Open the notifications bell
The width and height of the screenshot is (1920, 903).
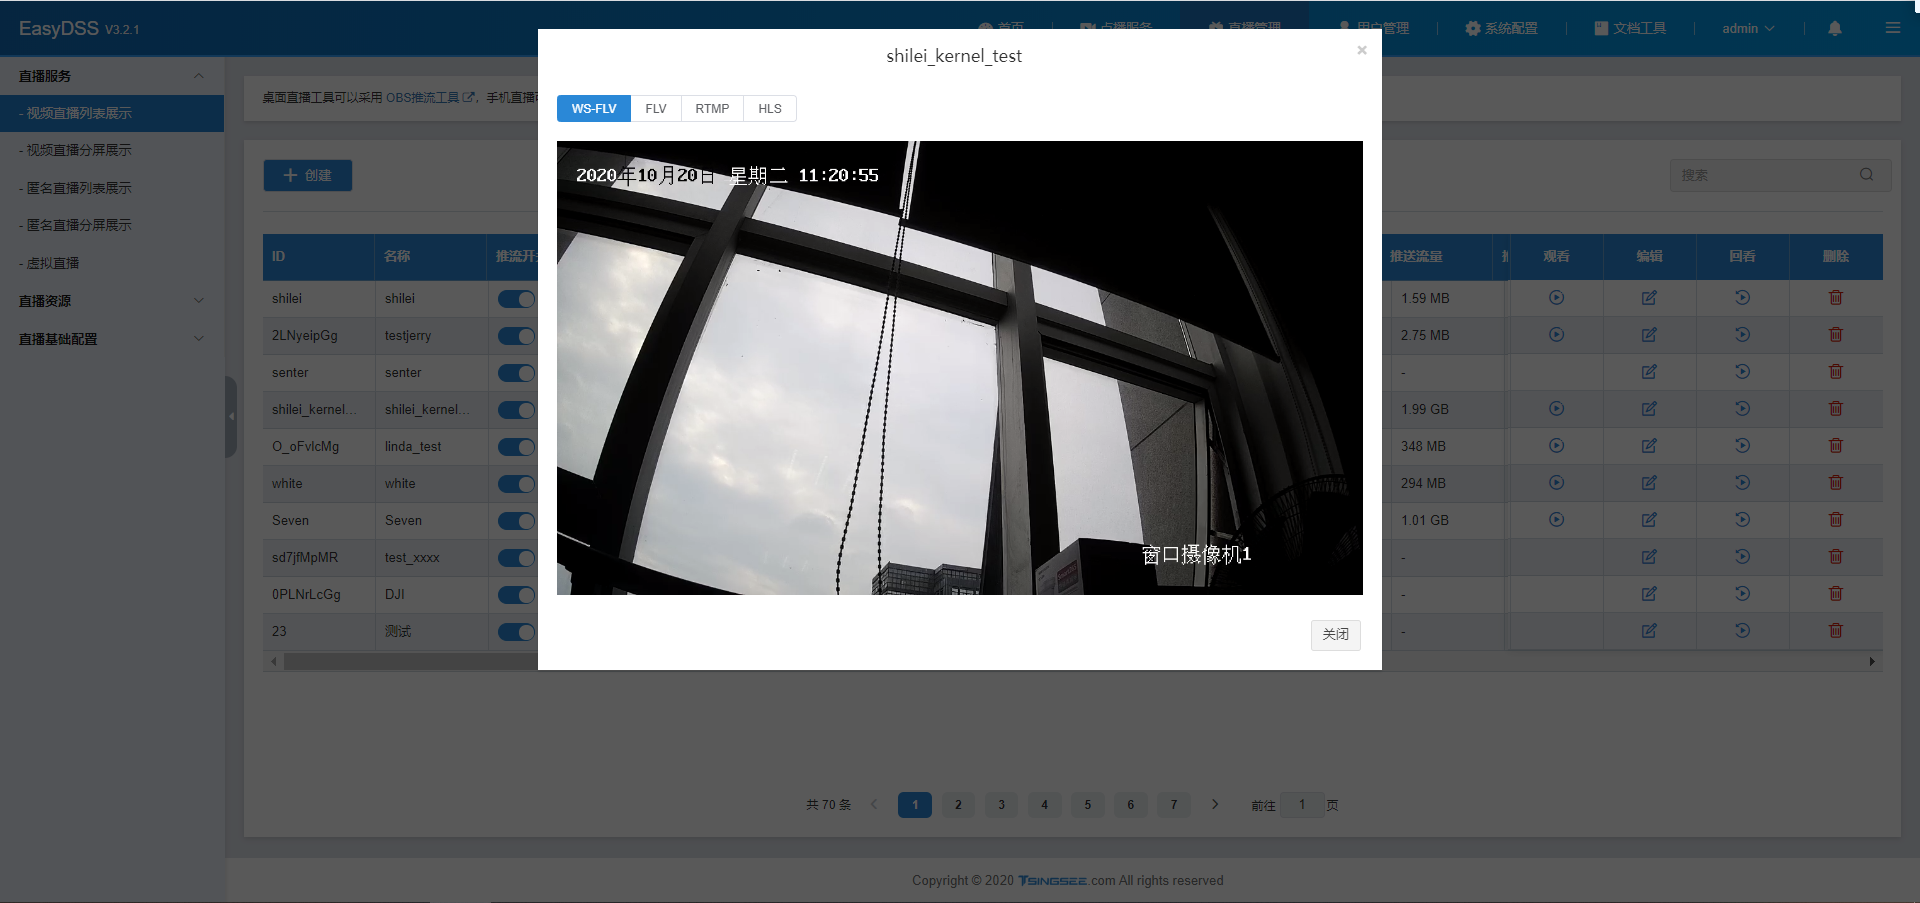click(1835, 29)
